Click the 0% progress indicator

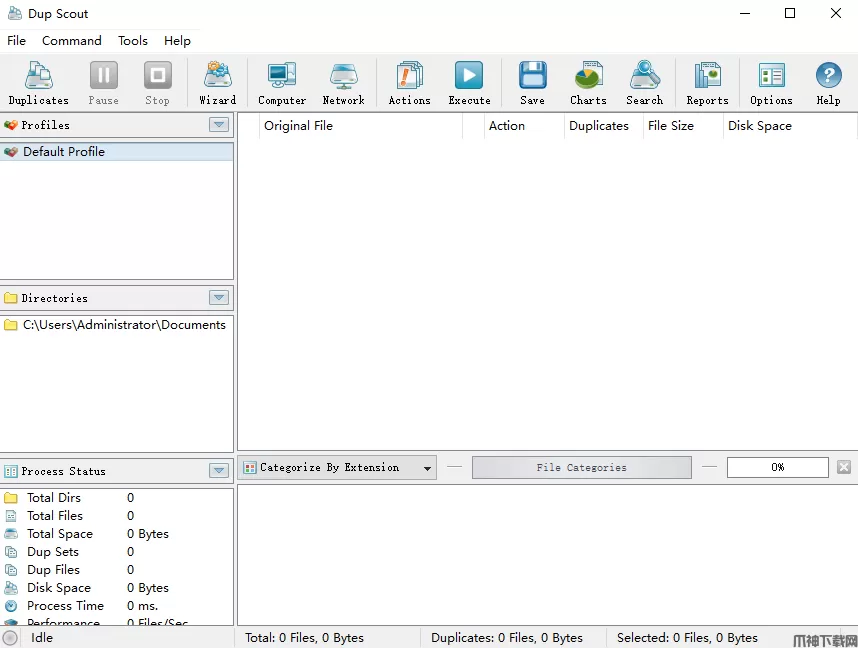click(x=777, y=468)
